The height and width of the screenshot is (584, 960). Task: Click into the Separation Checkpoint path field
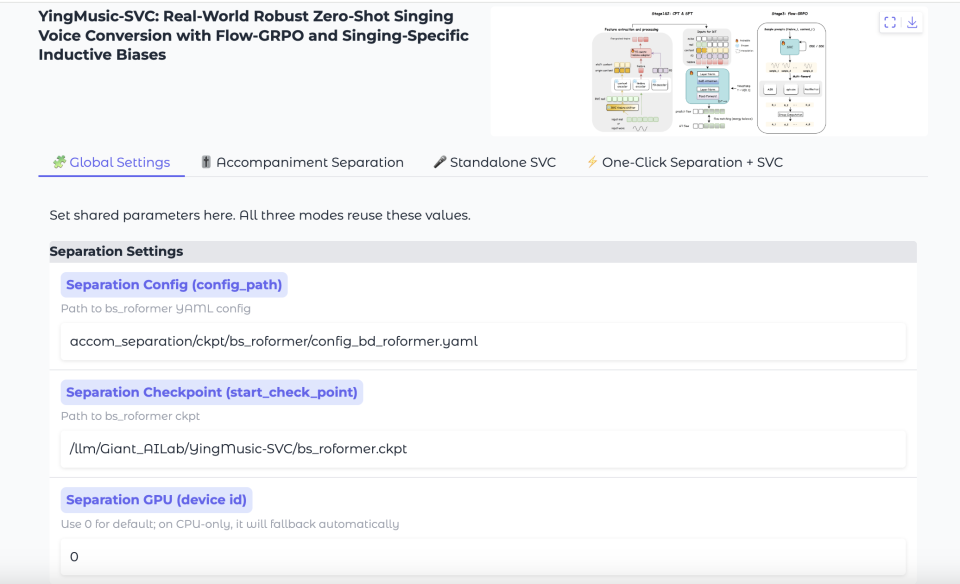(x=483, y=448)
